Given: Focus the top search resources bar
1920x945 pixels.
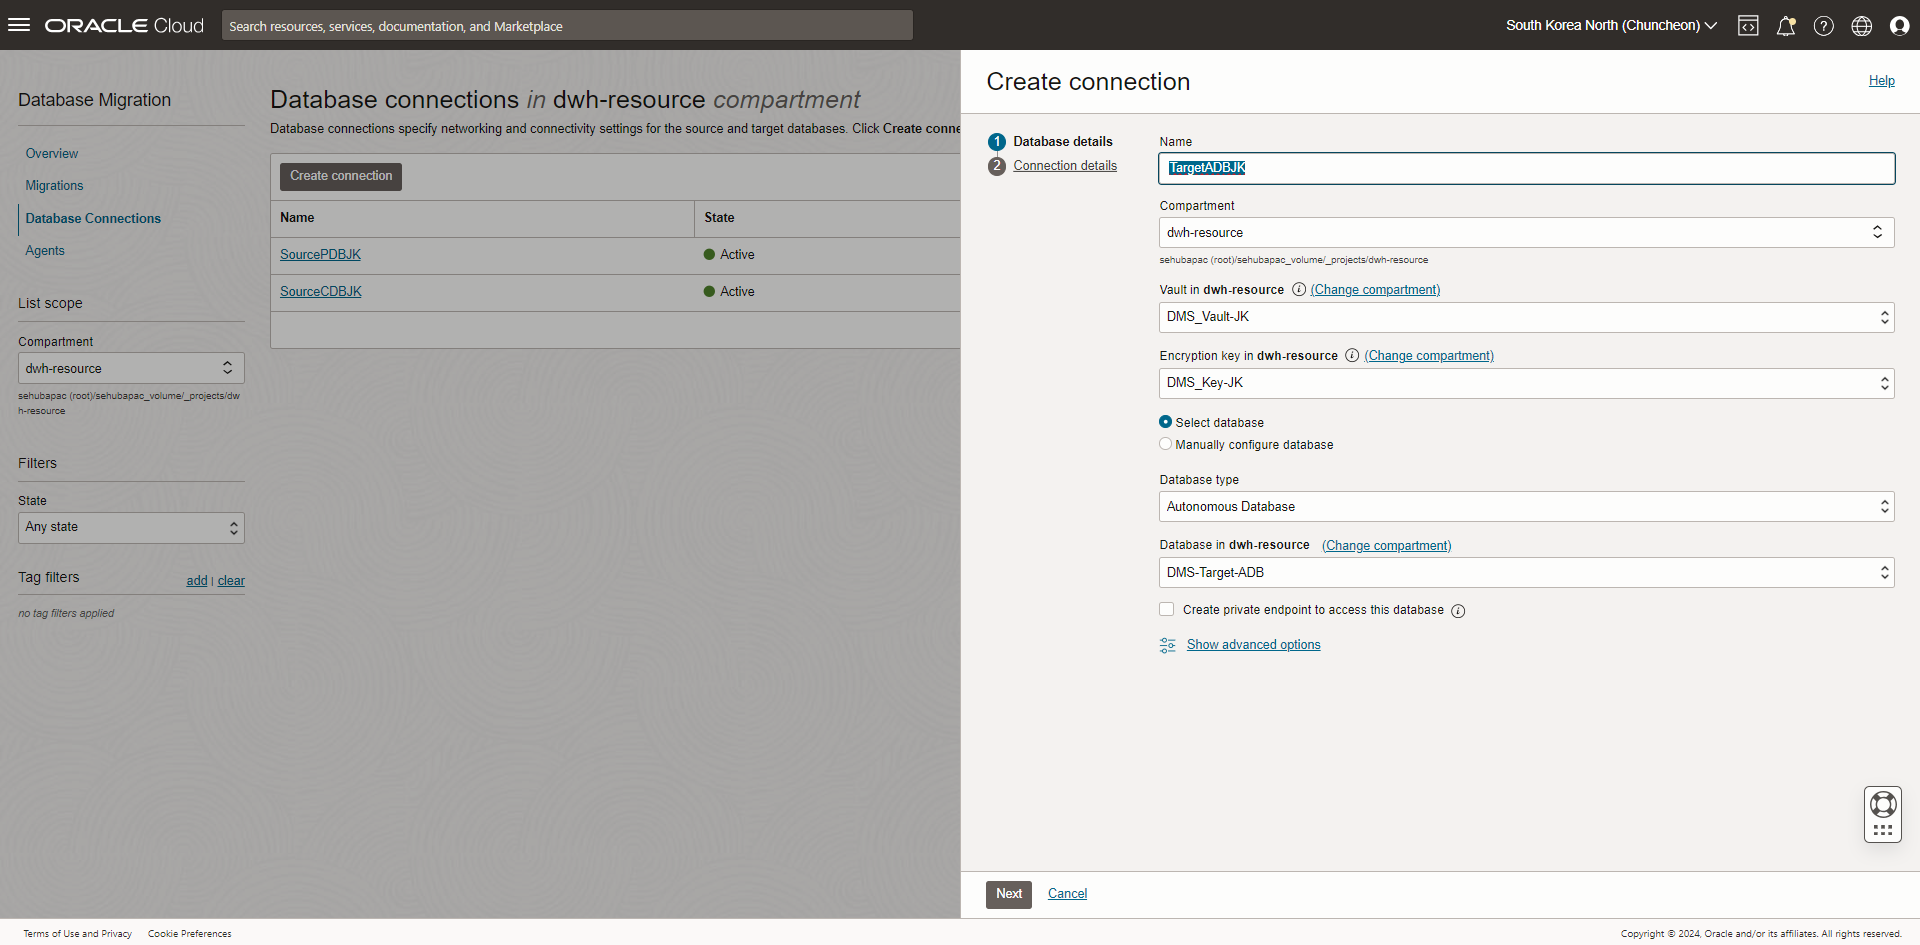Looking at the screenshot, I should click(567, 26).
